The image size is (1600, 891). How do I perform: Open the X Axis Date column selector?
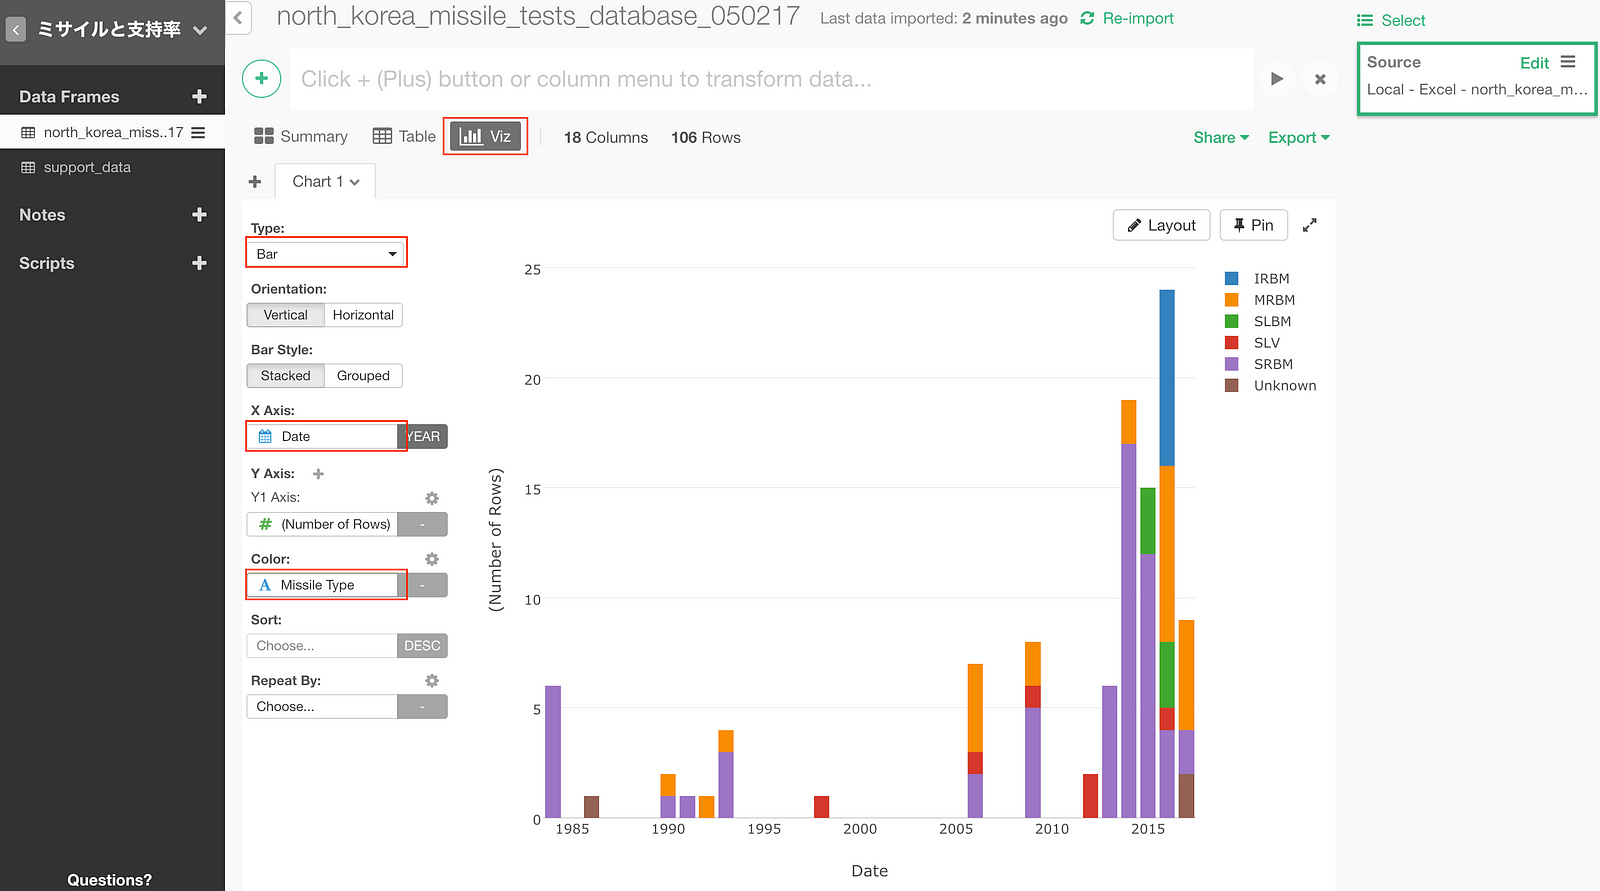(x=322, y=436)
